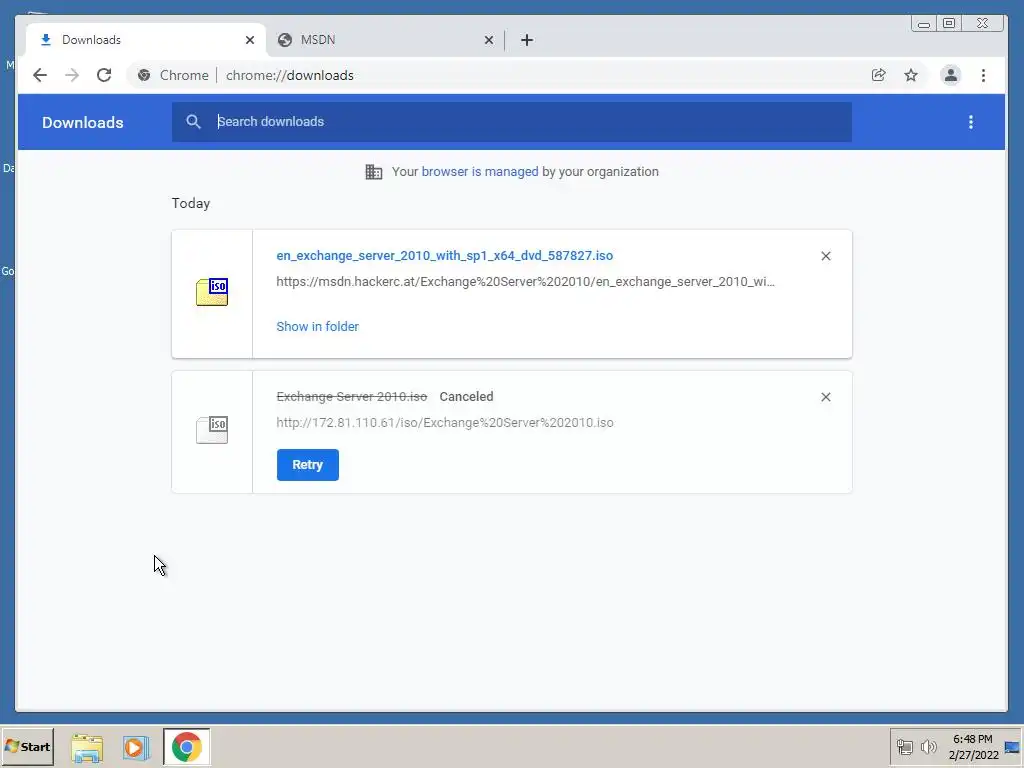This screenshot has width=1024, height=768.
Task: Open the browser is managed link
Action: point(480,172)
